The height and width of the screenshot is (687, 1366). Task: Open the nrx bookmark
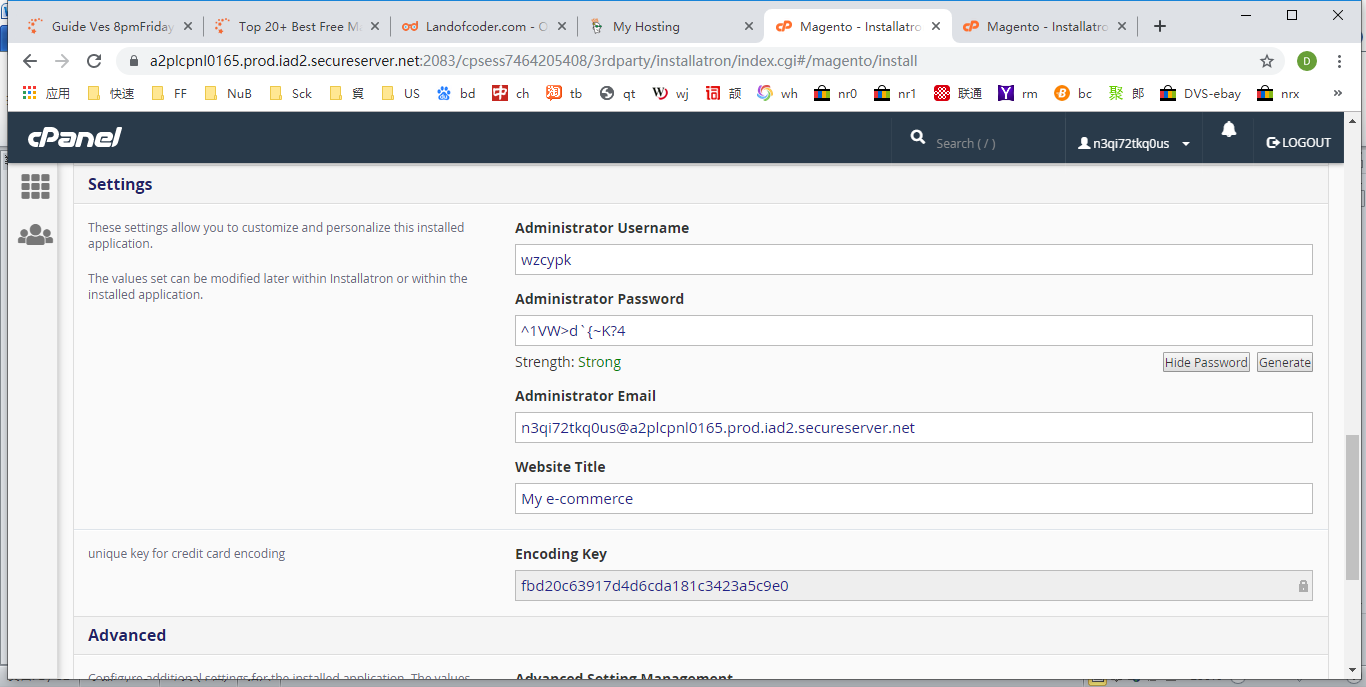1278,93
